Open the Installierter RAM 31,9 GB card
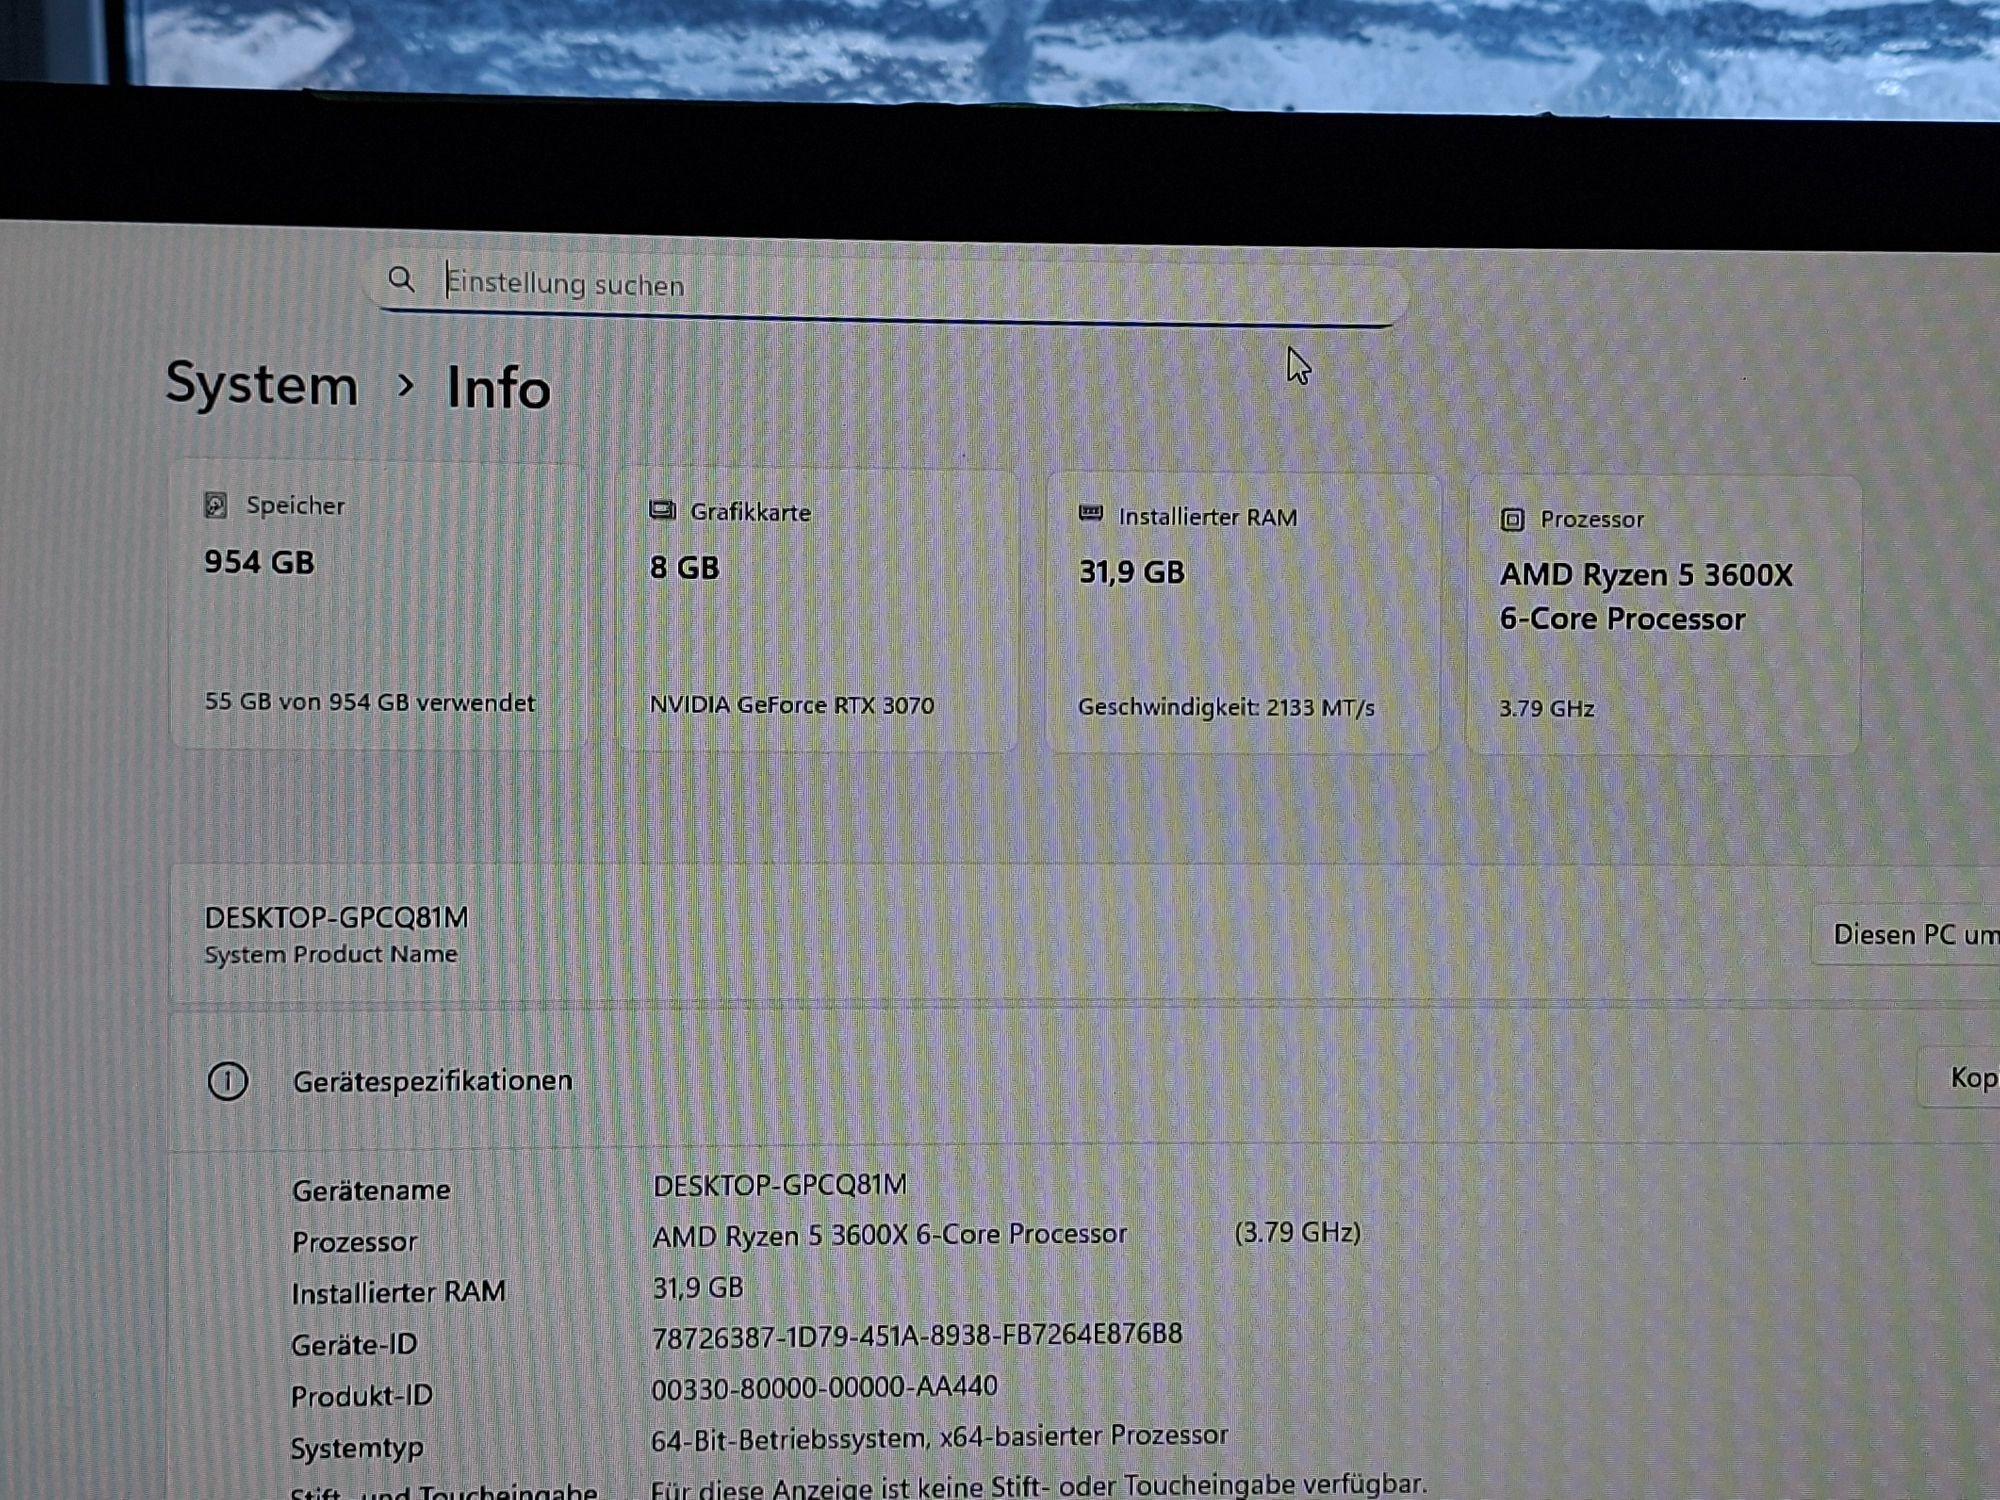The image size is (2000, 1500). (1241, 613)
